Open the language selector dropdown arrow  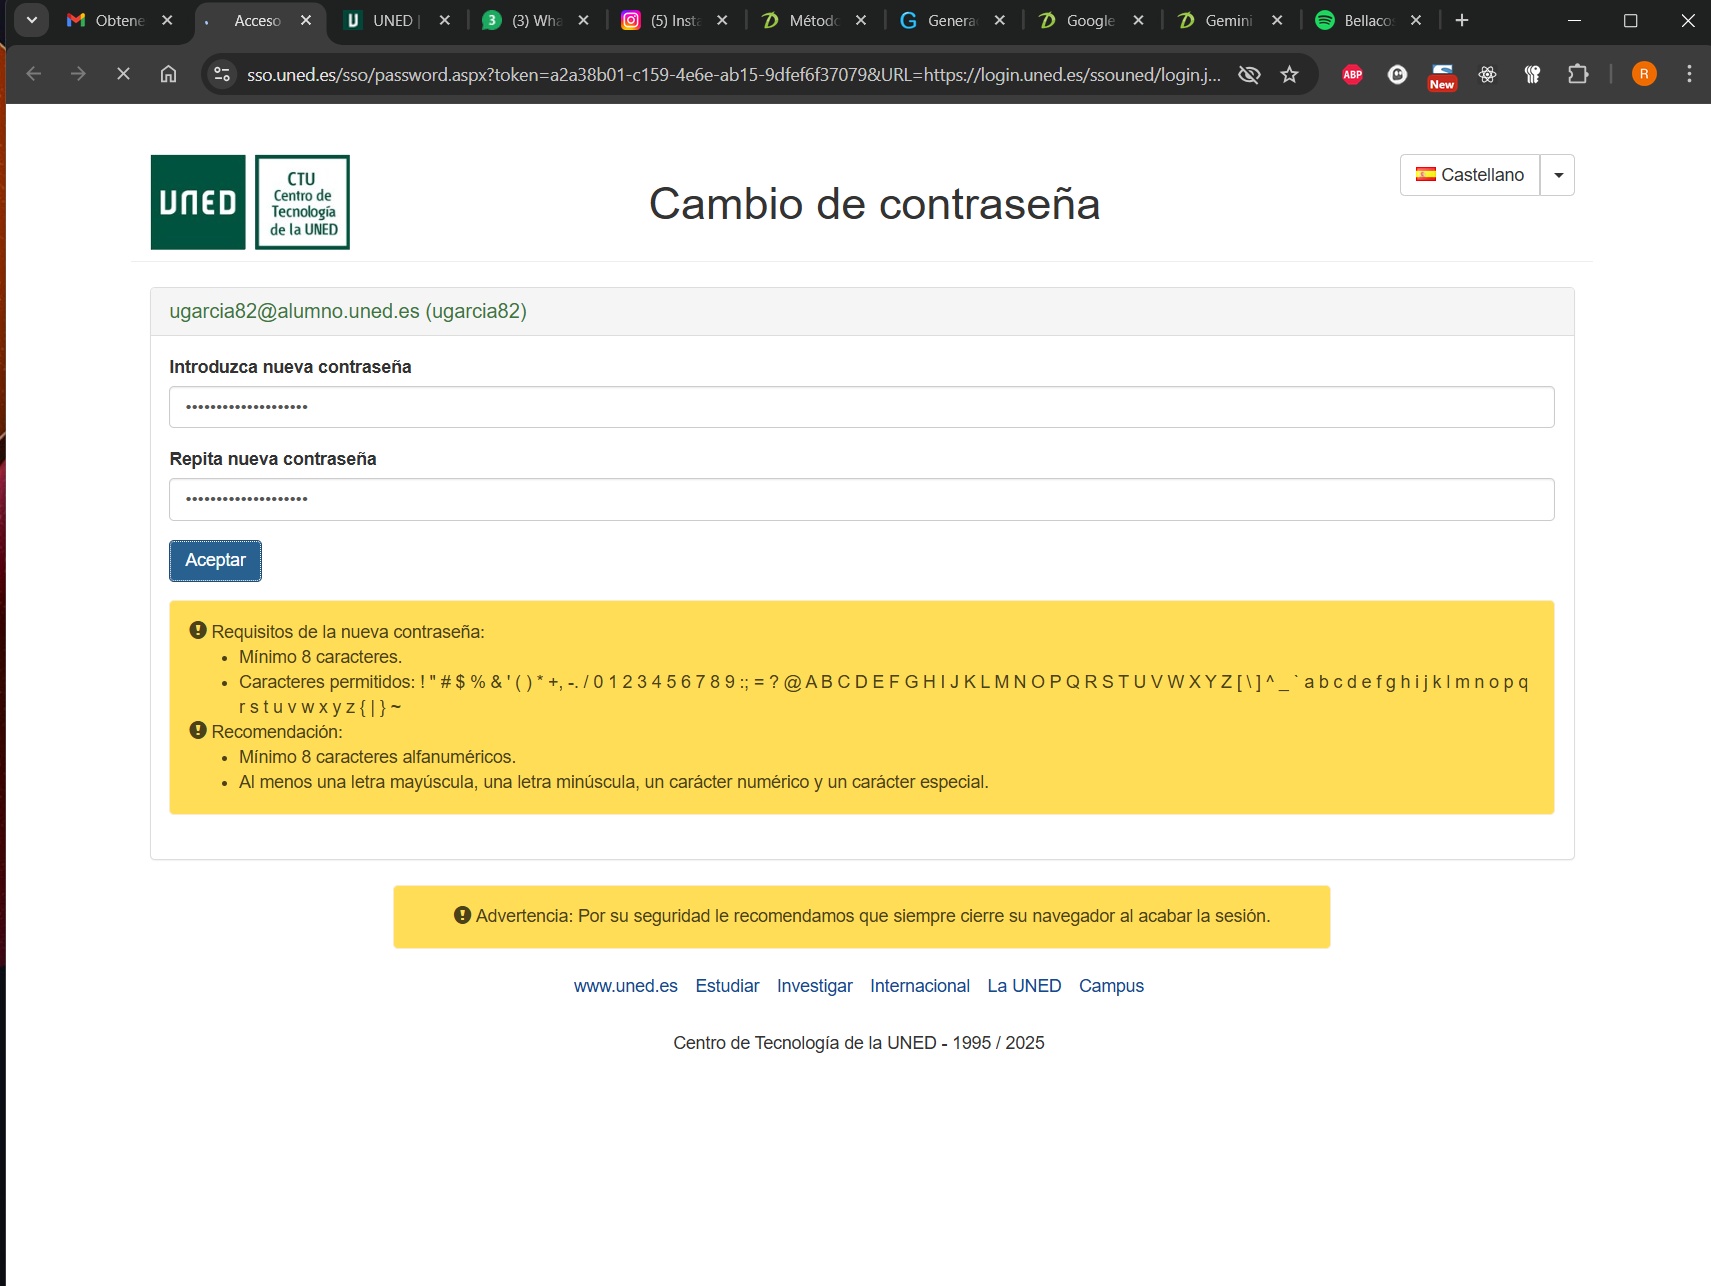[1557, 174]
